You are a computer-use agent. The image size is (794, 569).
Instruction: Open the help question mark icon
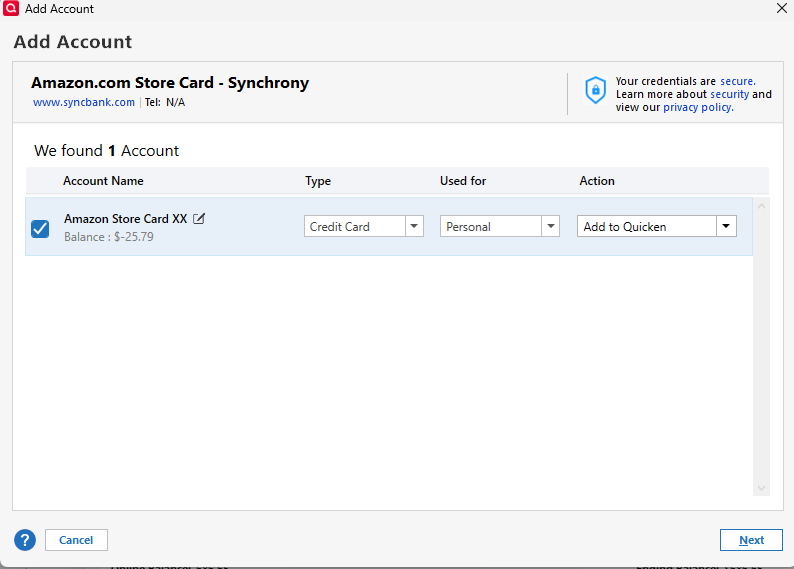tap(25, 540)
